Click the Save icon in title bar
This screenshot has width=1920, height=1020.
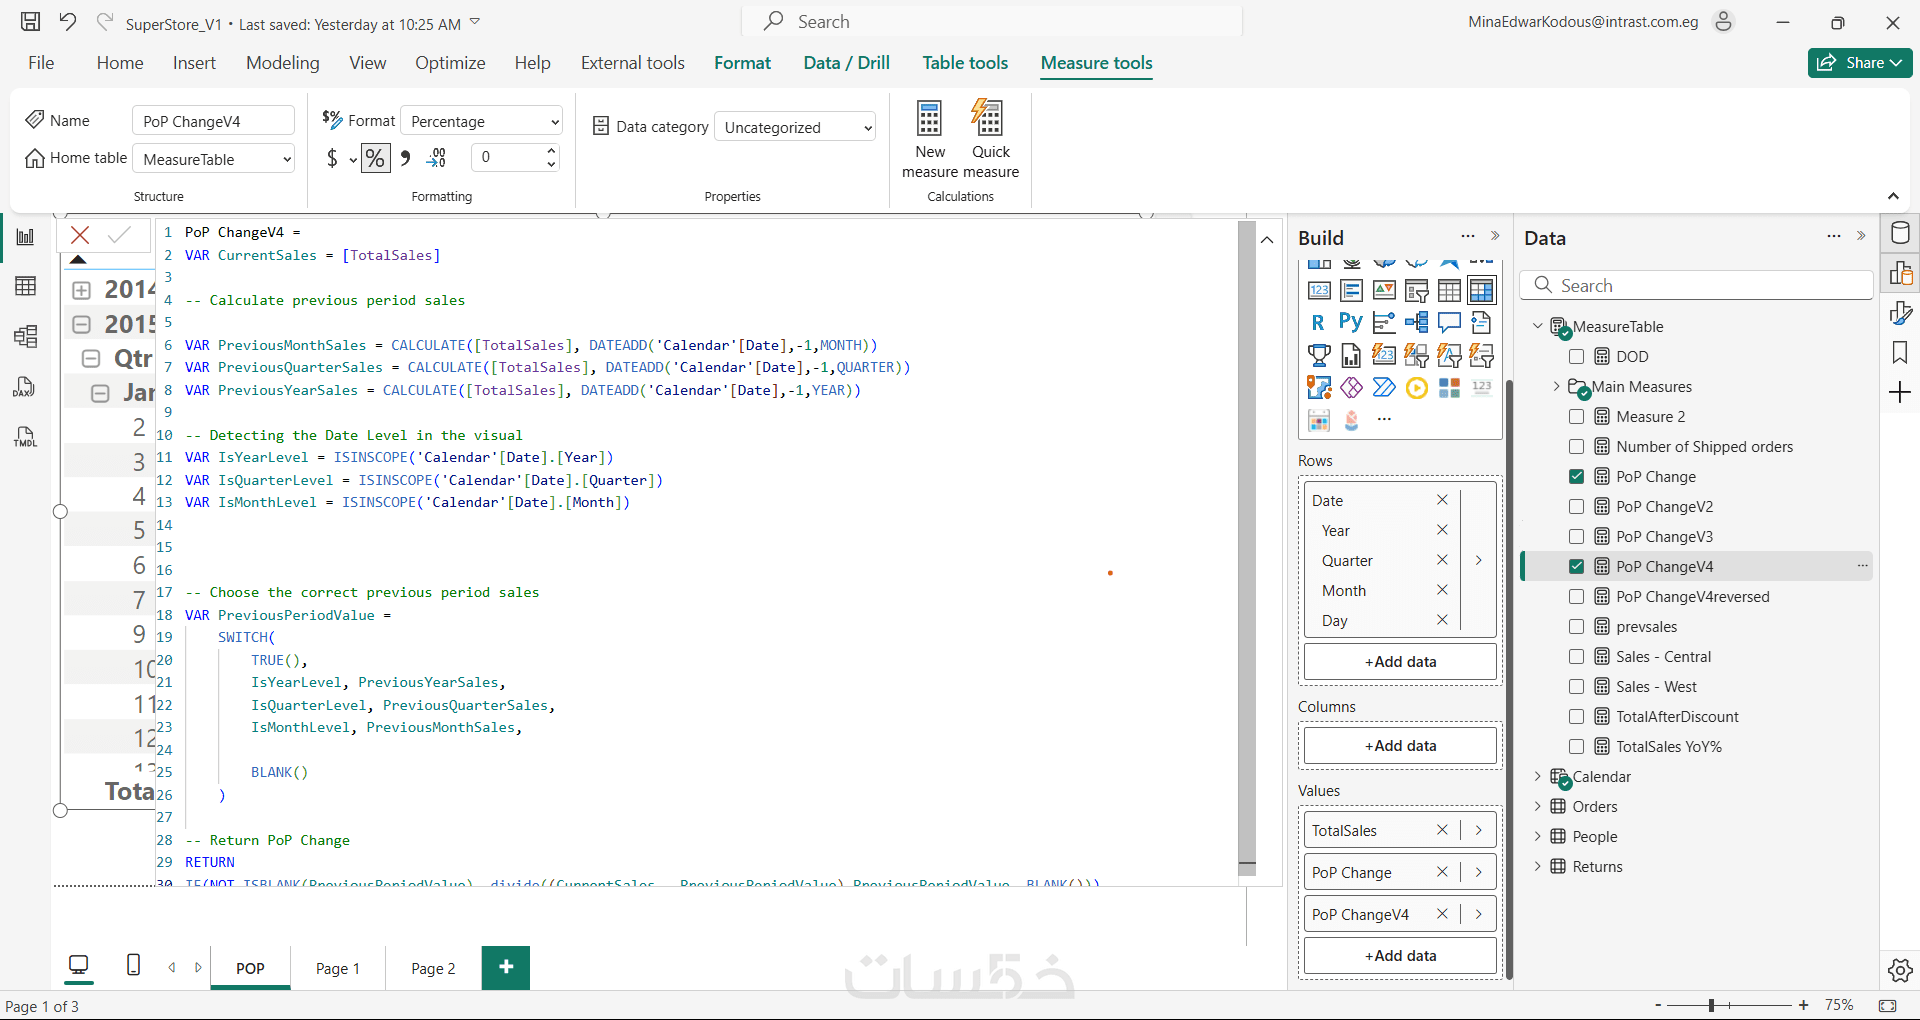[31, 22]
